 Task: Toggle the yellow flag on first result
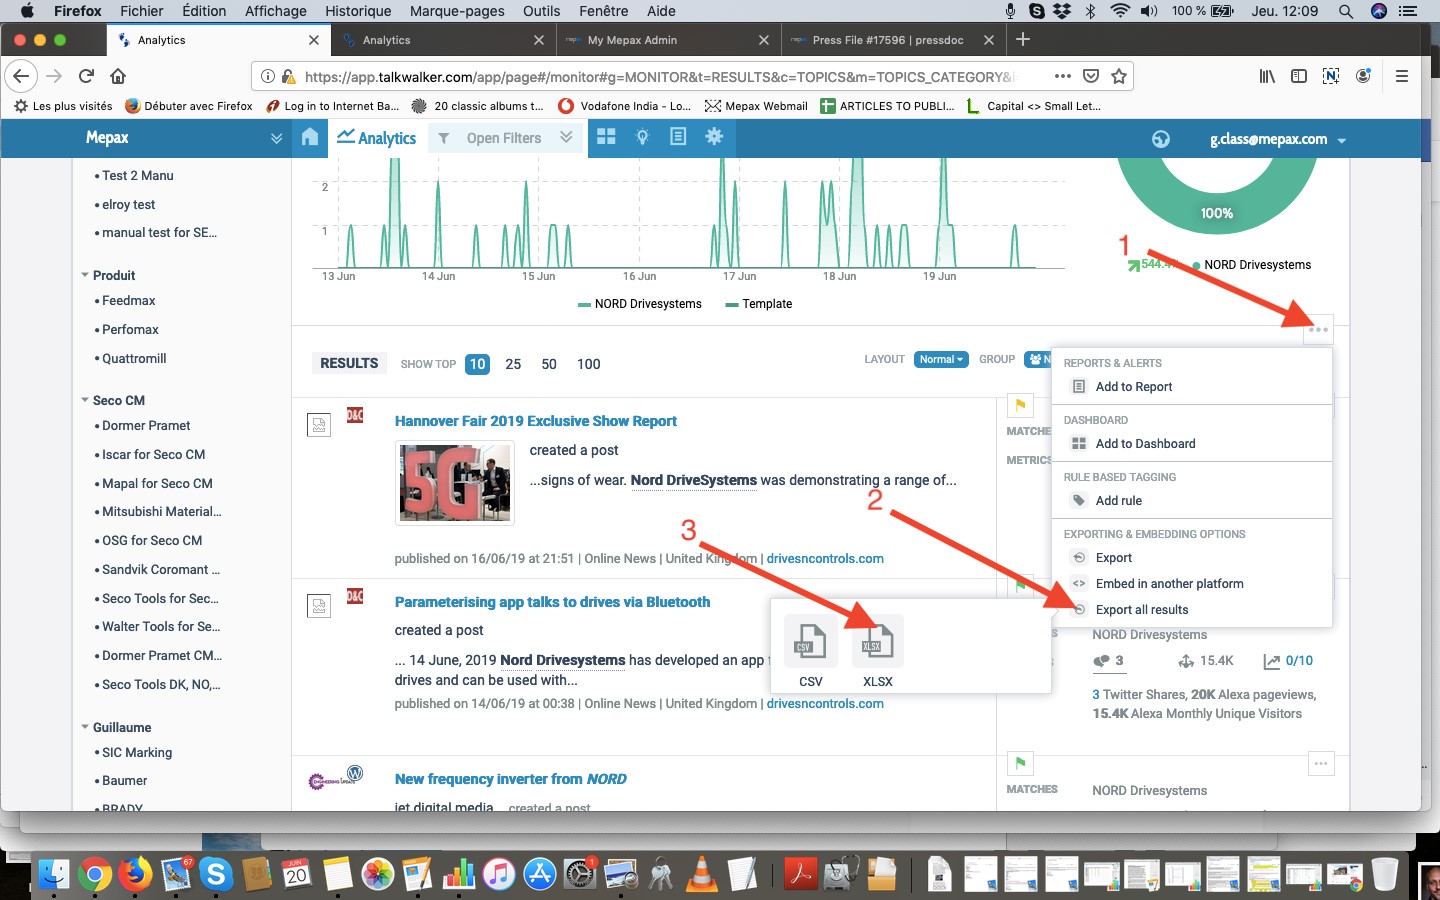1020,405
